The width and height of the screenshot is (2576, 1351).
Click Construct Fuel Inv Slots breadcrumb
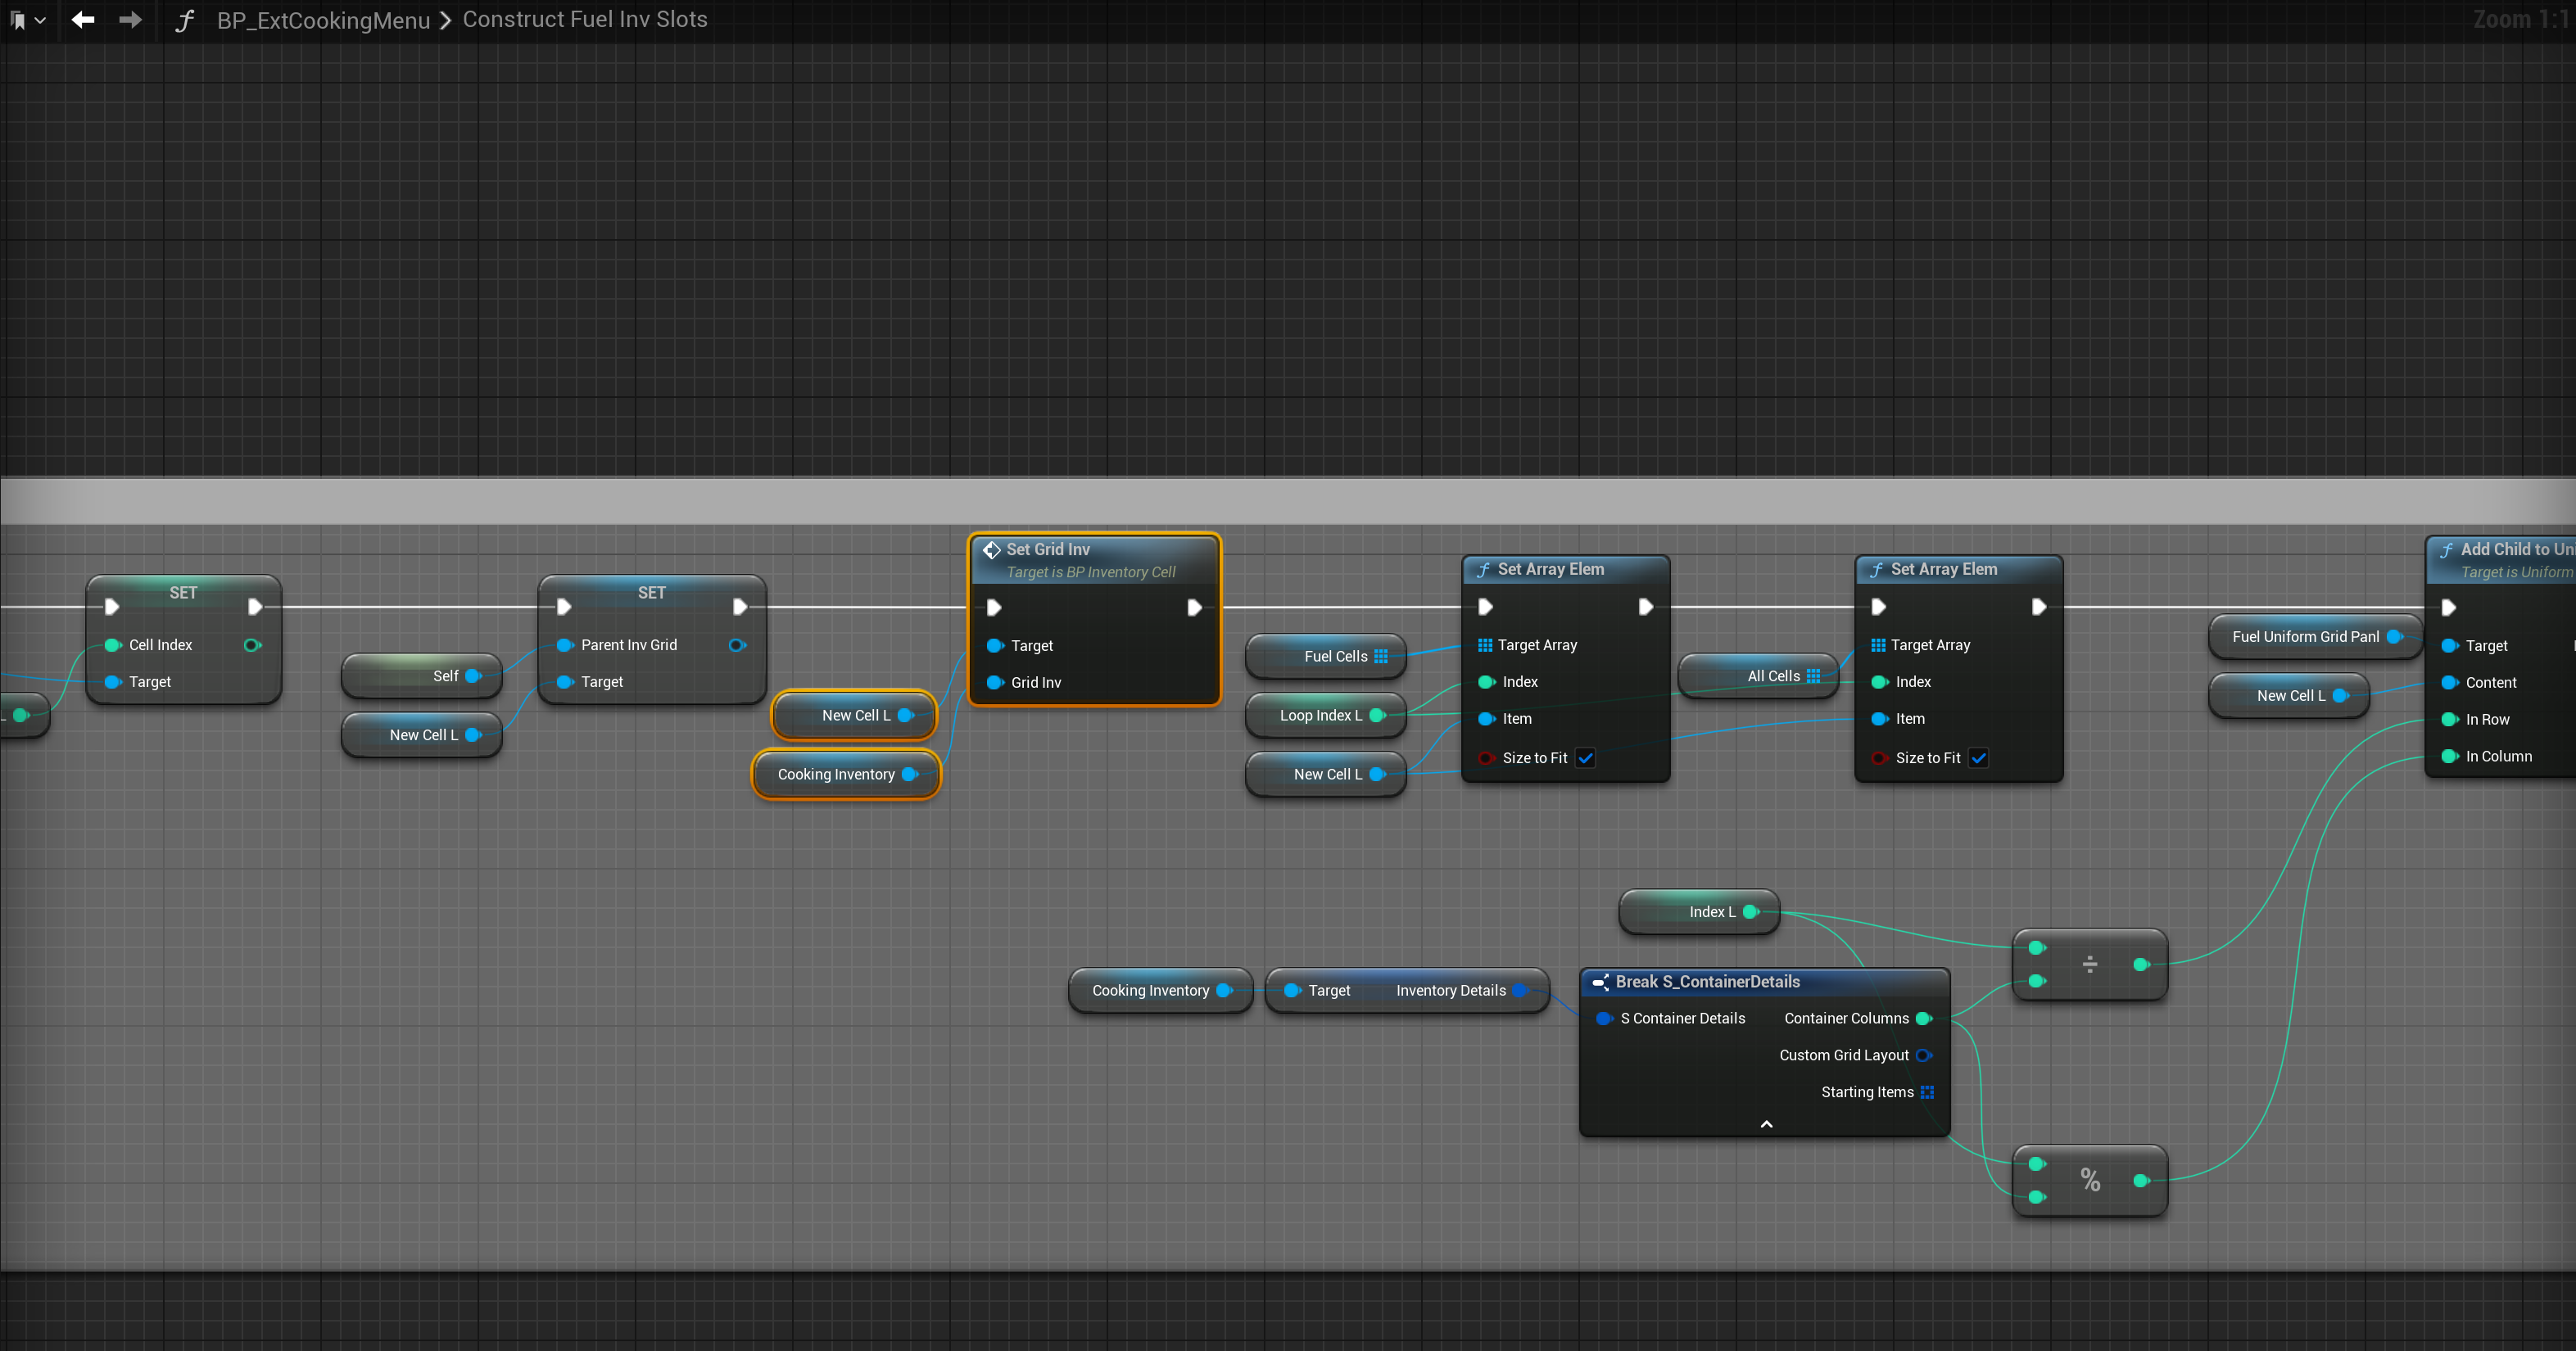[584, 20]
